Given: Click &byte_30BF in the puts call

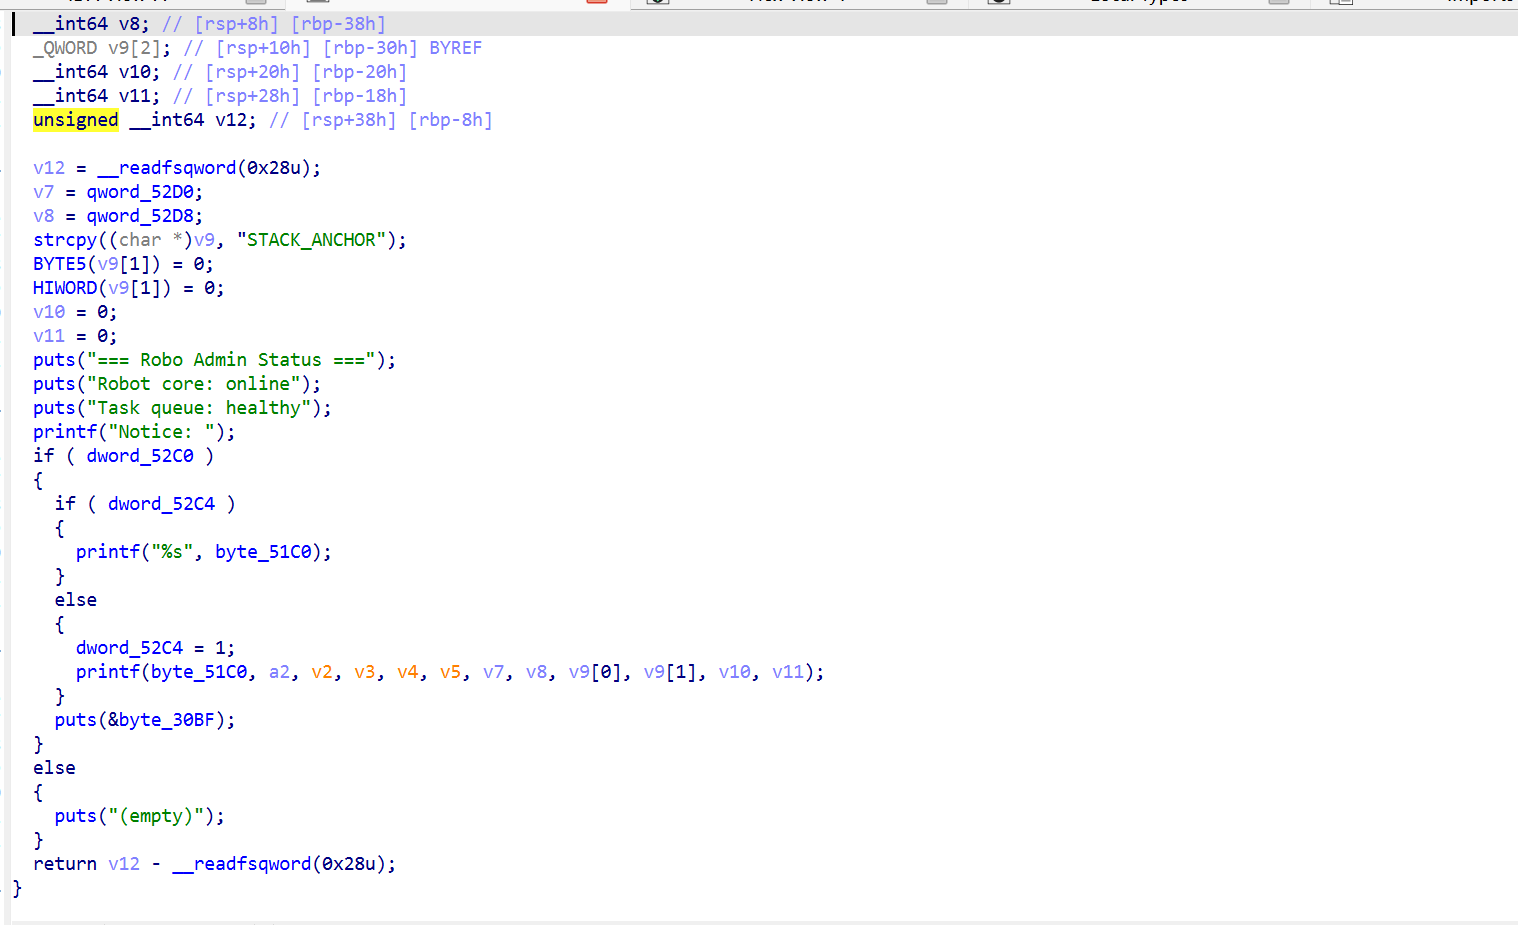Looking at the screenshot, I should 161,720.
